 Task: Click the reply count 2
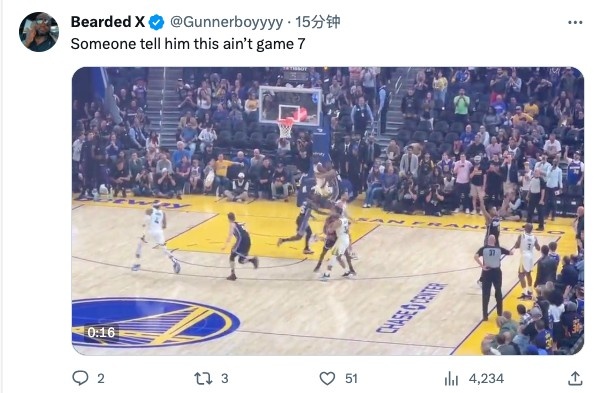point(101,379)
